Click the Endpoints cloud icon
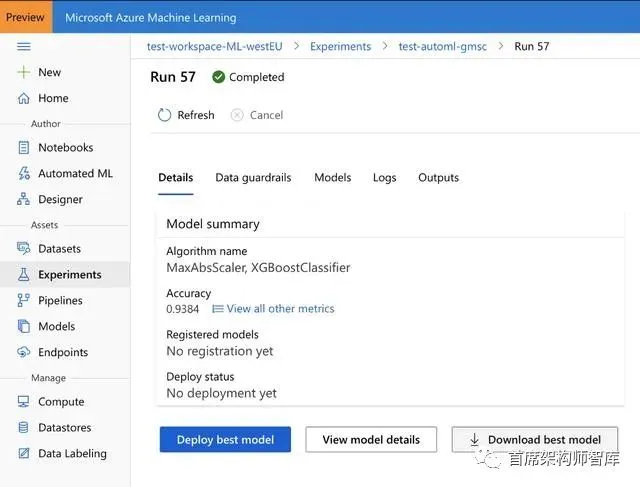 (x=24, y=352)
